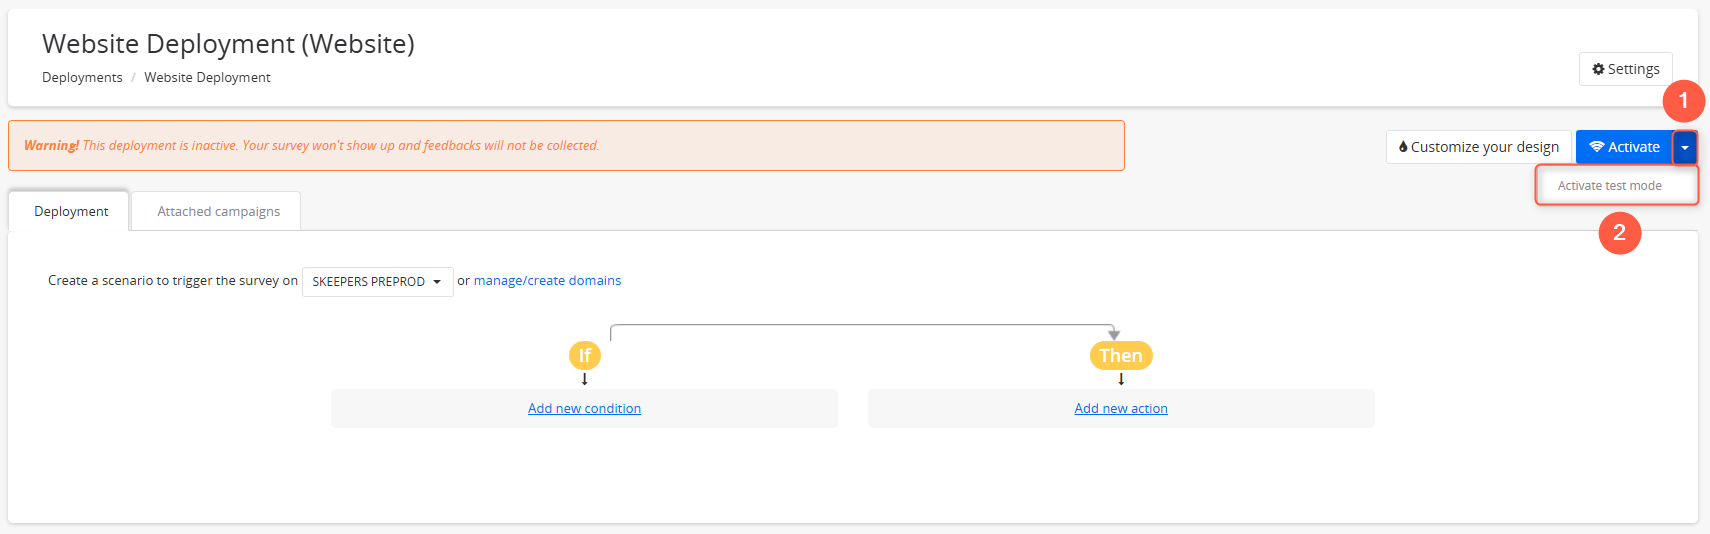
Task: Open Settings via the gear icon
Action: 1598,69
